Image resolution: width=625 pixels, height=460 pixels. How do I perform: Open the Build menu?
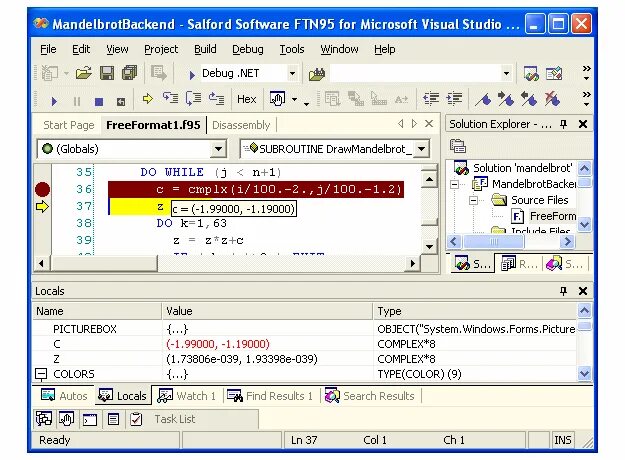[x=205, y=49]
